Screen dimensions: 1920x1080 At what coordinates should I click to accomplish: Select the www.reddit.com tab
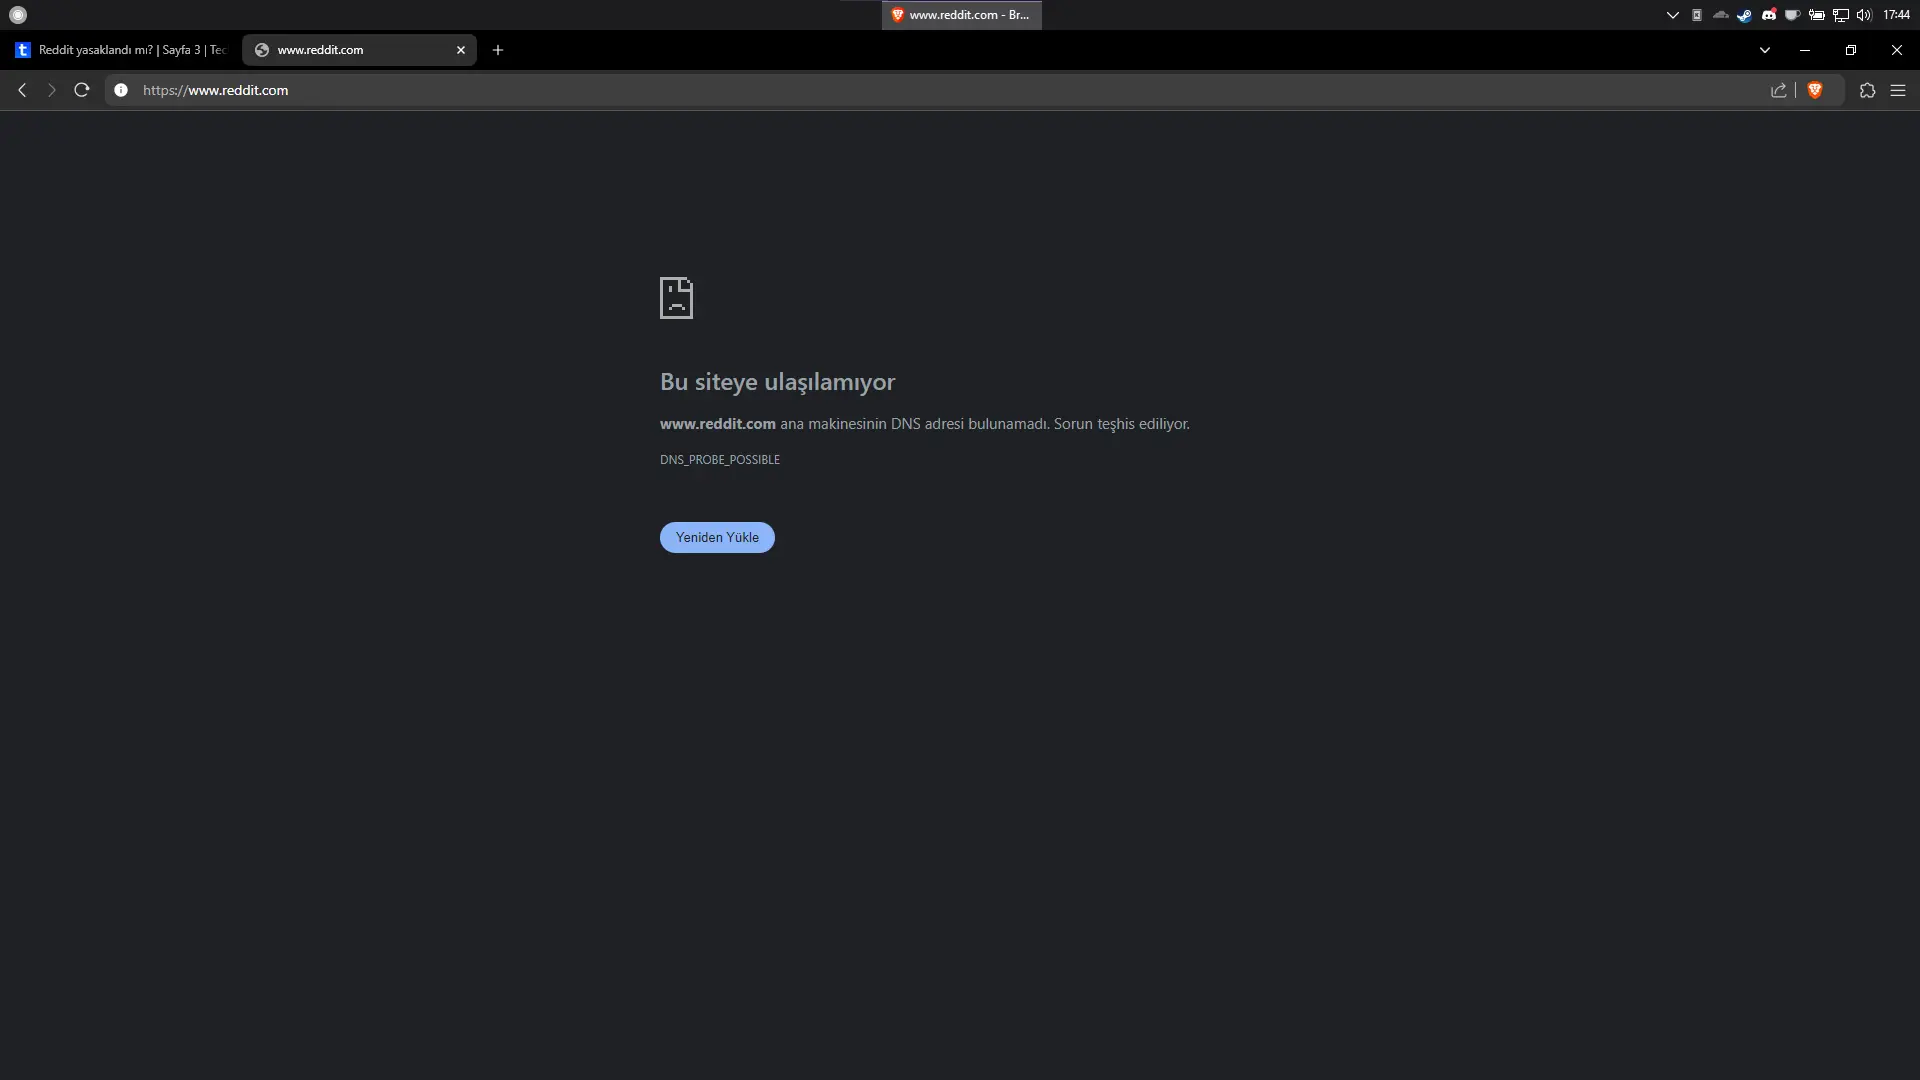pyautogui.click(x=359, y=50)
